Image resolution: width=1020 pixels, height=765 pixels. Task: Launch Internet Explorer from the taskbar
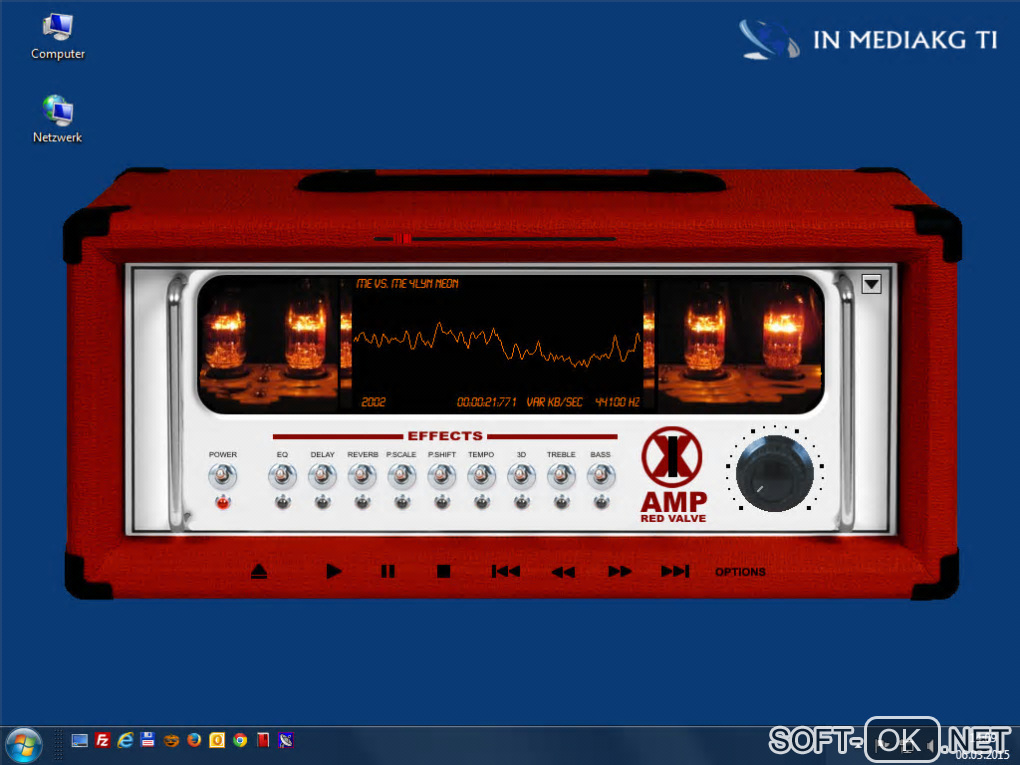click(125, 740)
